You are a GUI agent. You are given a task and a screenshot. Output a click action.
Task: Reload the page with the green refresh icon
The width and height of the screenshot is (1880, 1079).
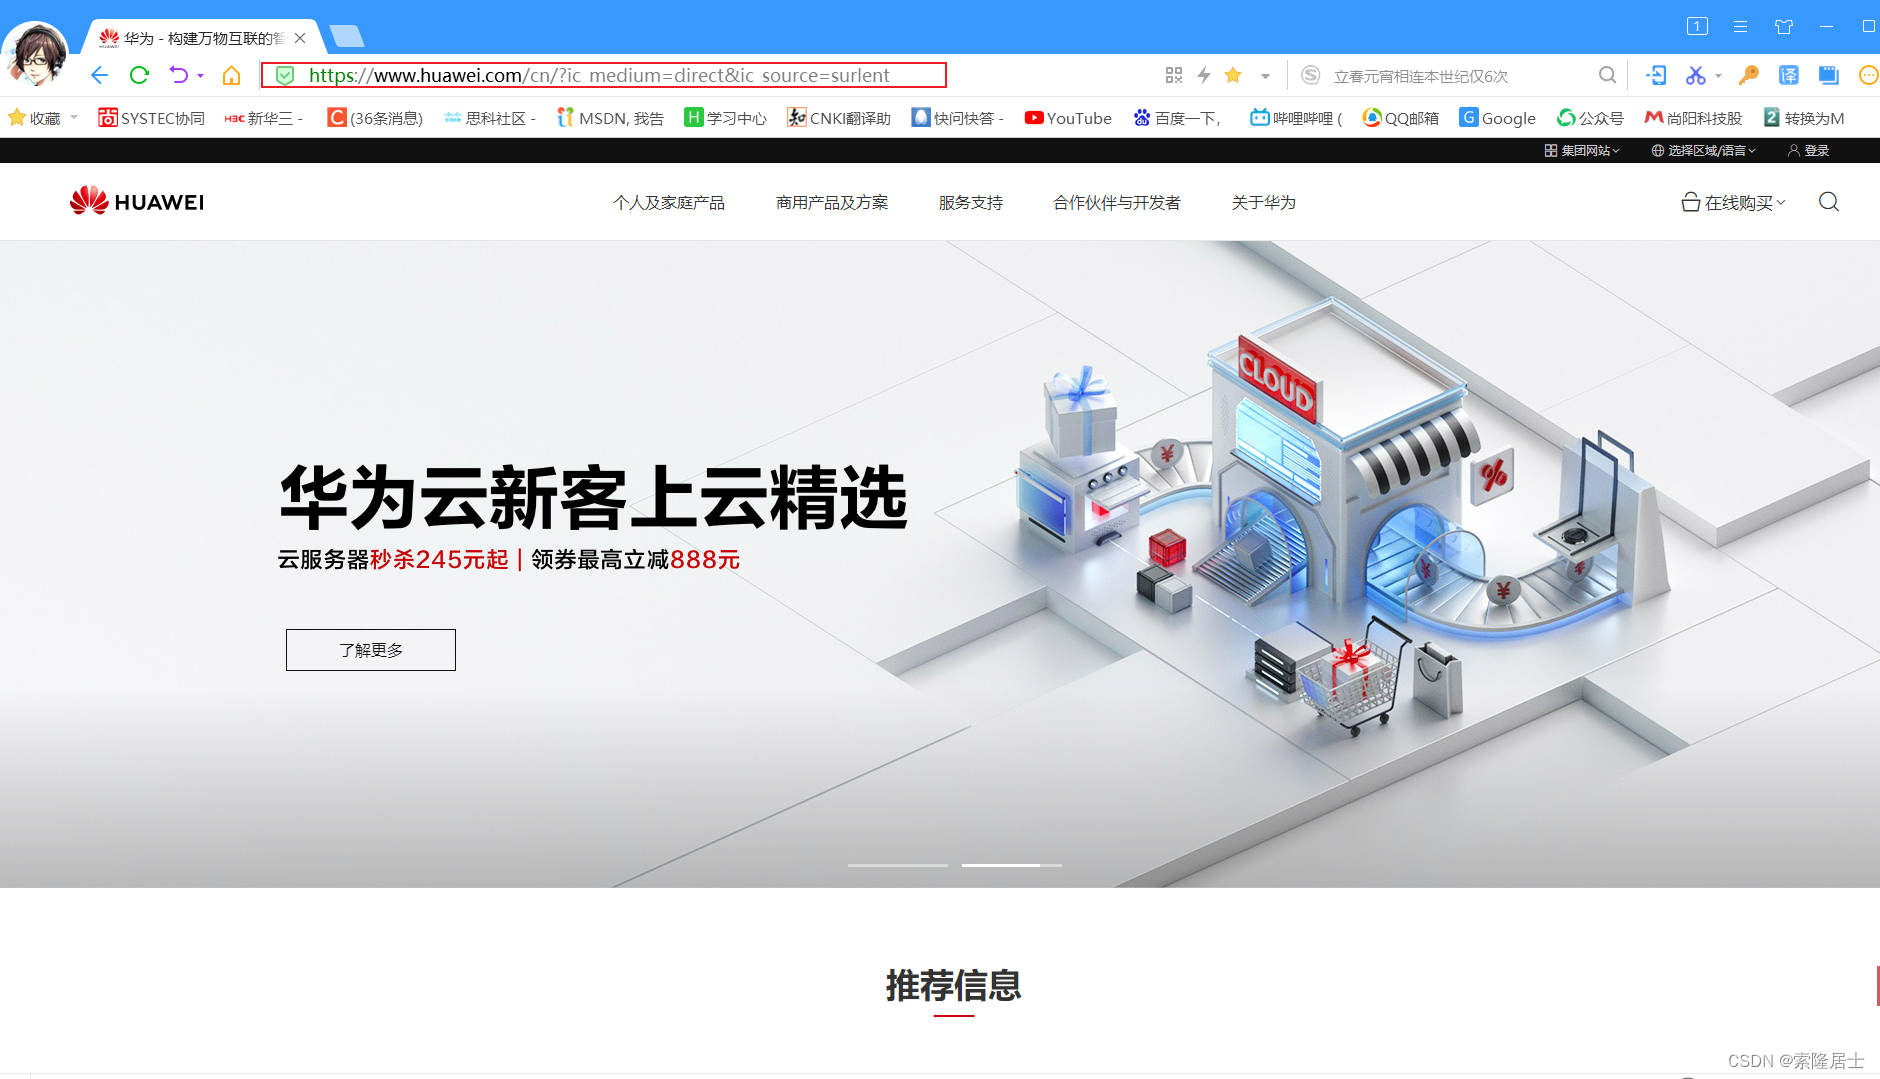tap(139, 75)
